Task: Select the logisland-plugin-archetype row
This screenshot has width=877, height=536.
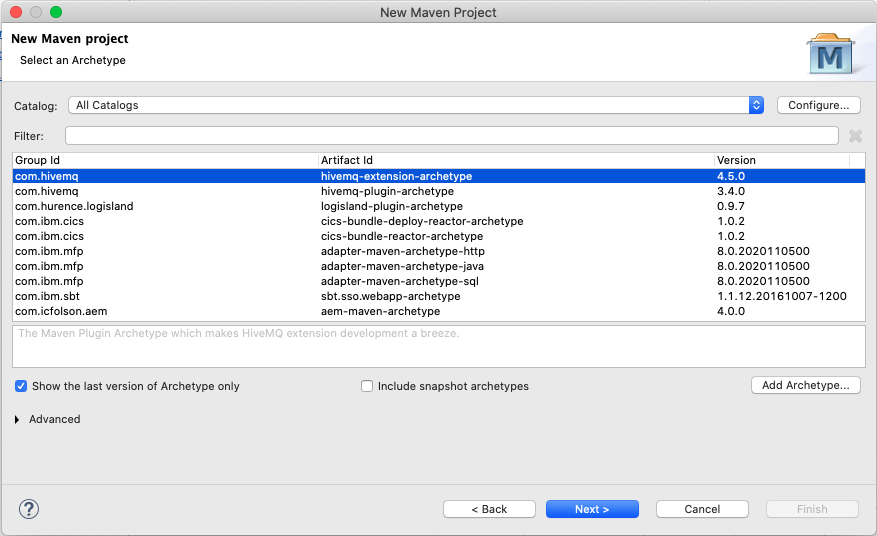Action: coord(391,206)
